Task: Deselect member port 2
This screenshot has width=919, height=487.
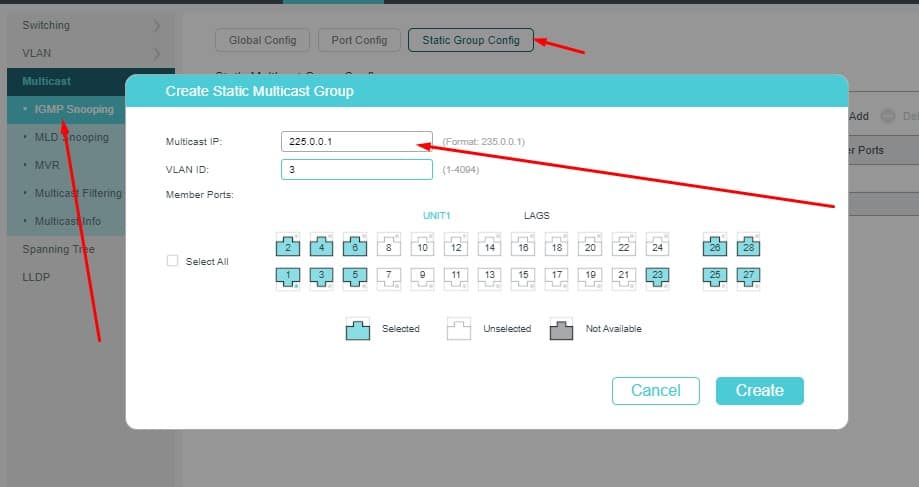Action: coord(288,245)
